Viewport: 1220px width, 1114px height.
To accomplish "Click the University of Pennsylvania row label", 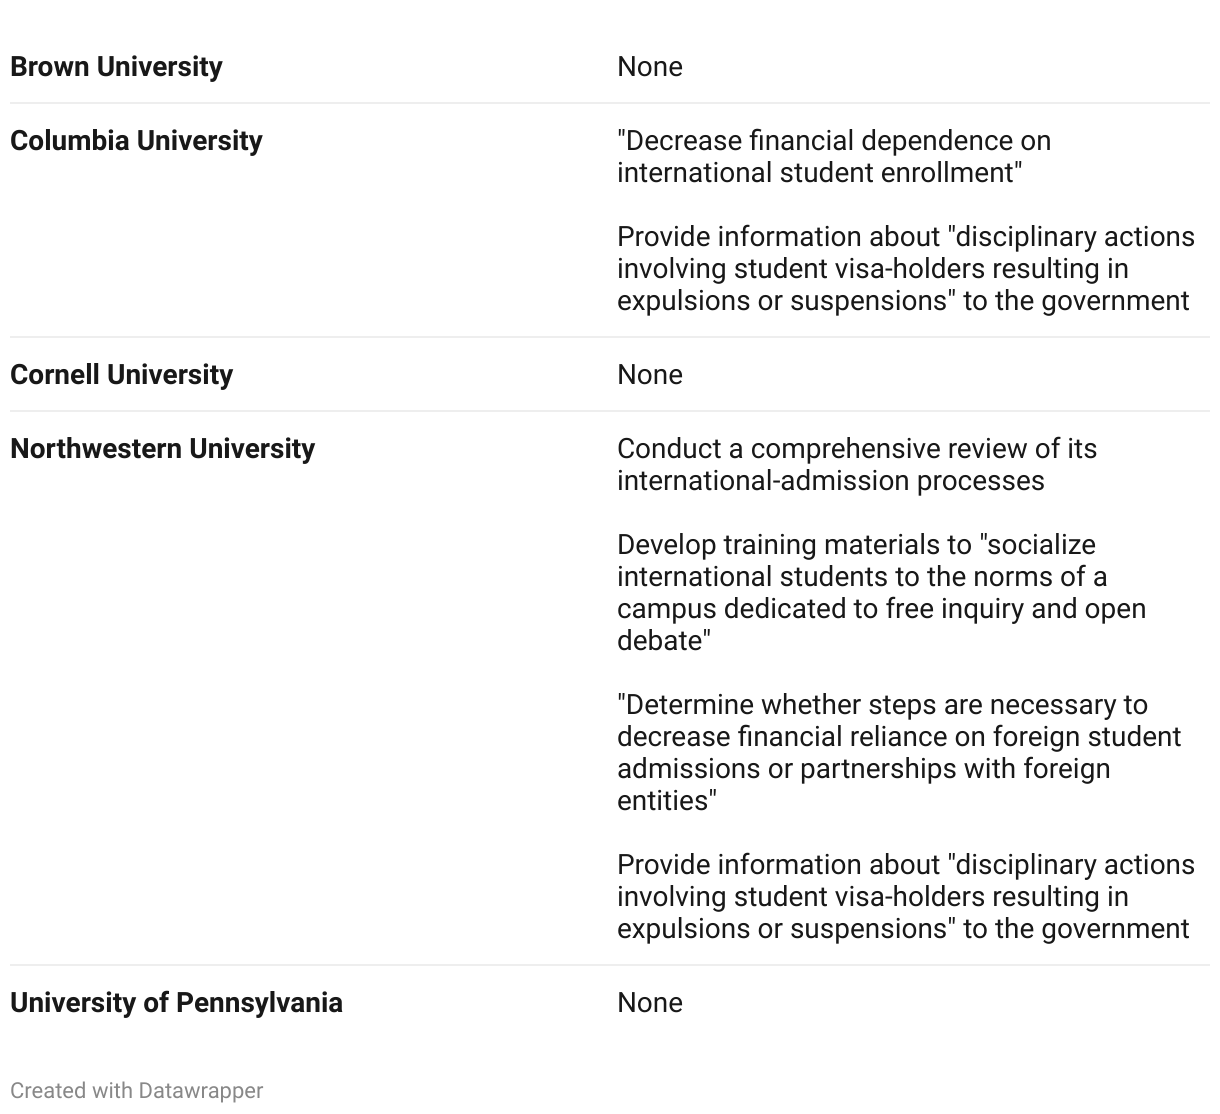I will coord(176,1003).
